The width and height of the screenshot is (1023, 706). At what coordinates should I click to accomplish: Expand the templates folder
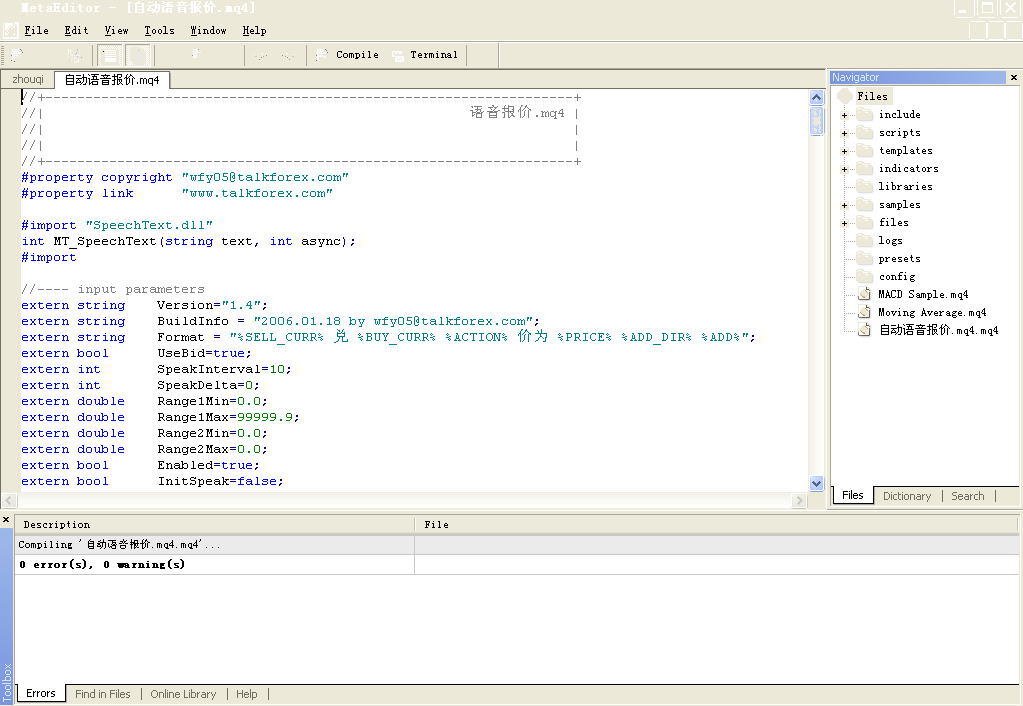tap(844, 151)
